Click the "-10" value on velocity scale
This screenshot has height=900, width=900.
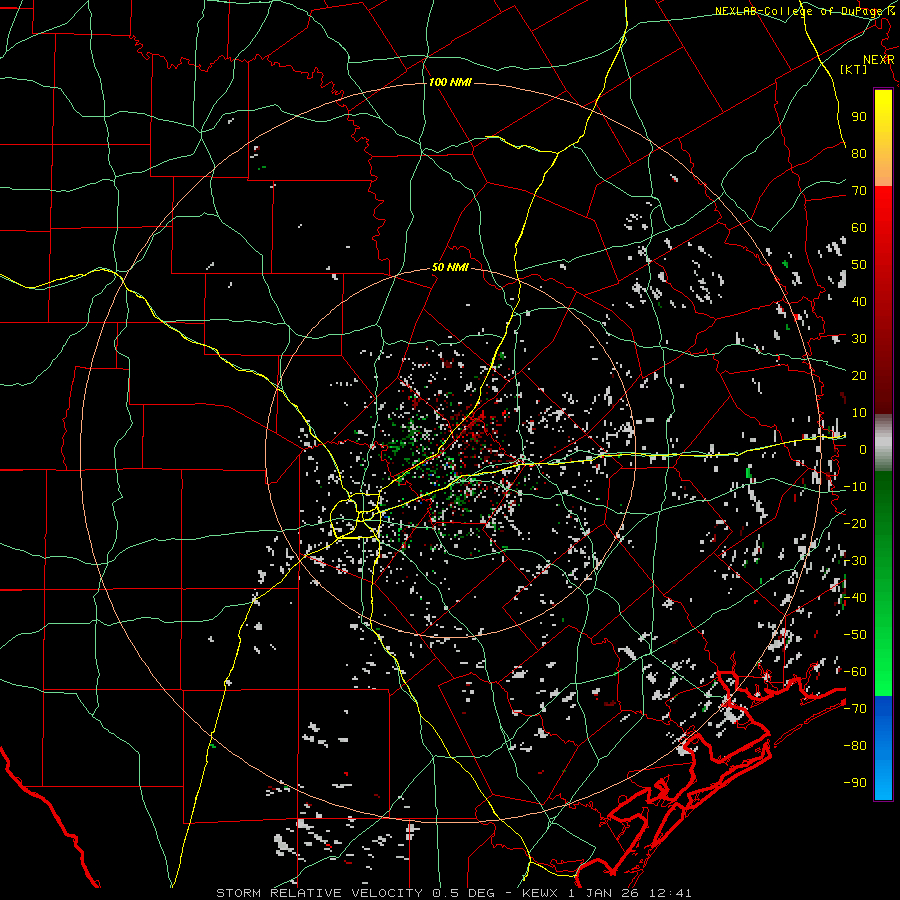click(x=855, y=487)
